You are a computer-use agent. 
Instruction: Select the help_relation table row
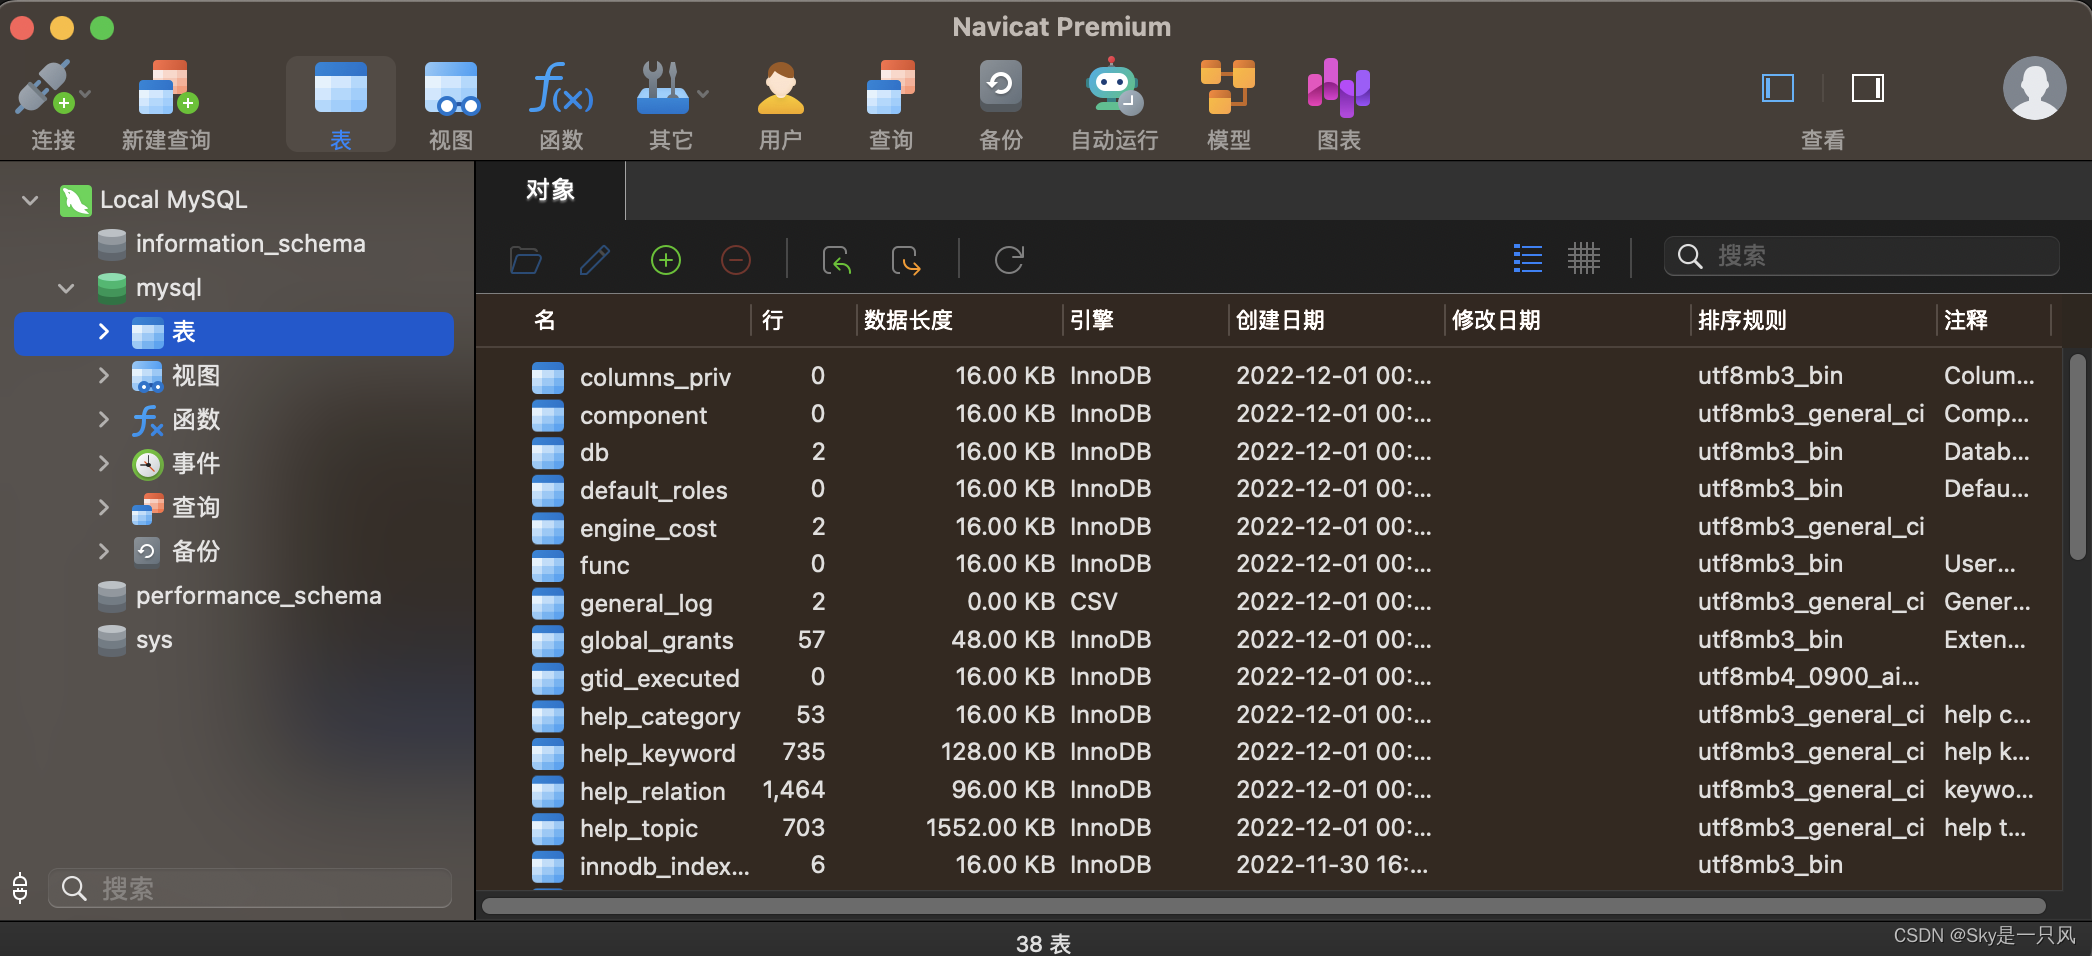1268,790
